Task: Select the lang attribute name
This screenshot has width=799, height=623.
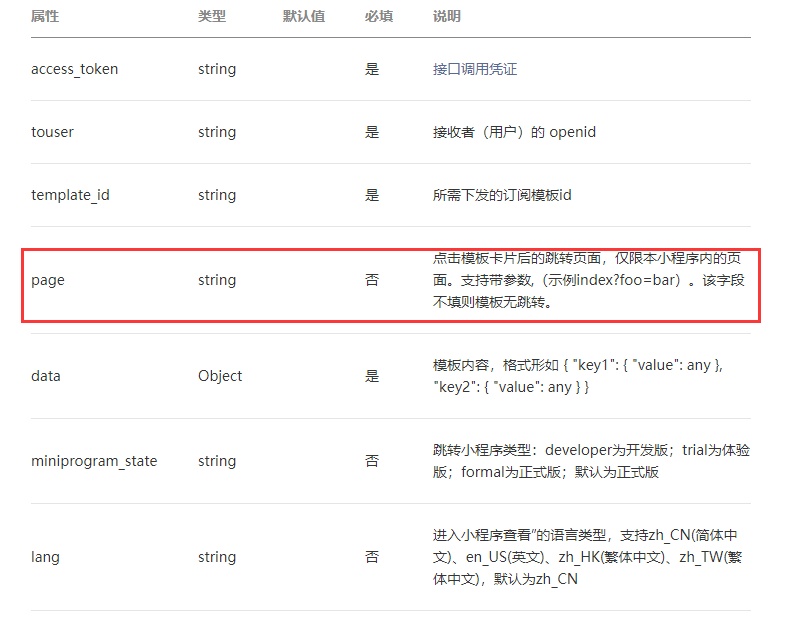Action: [x=45, y=557]
